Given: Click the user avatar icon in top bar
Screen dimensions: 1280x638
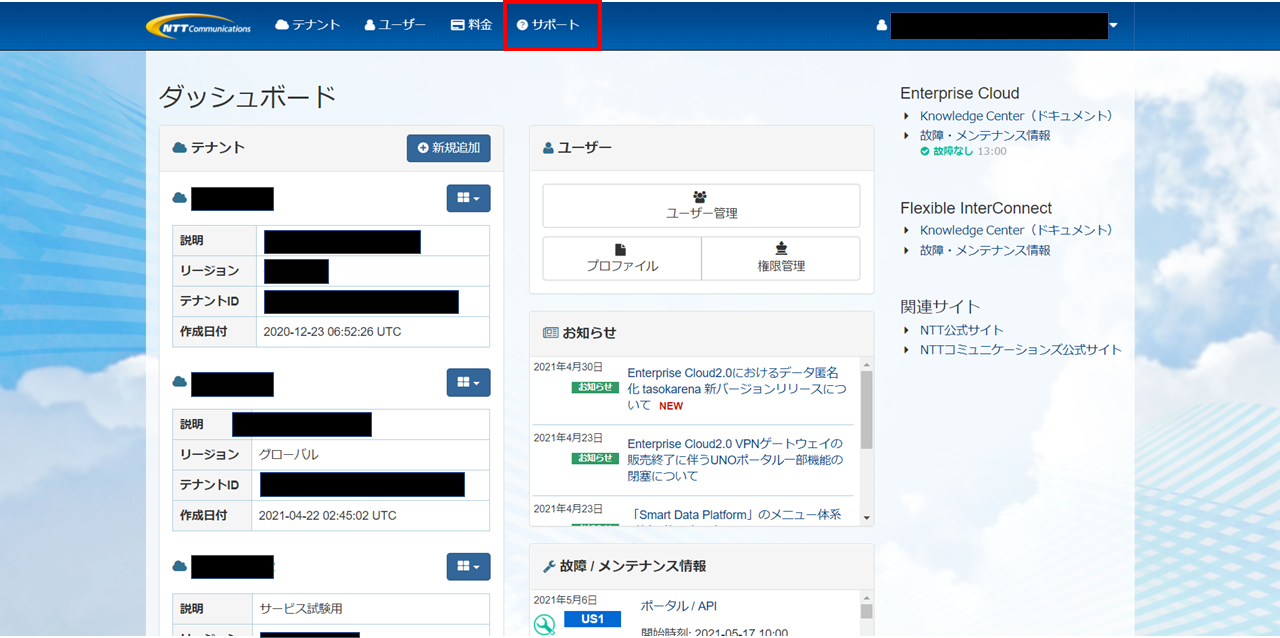Looking at the screenshot, I should (x=882, y=25).
